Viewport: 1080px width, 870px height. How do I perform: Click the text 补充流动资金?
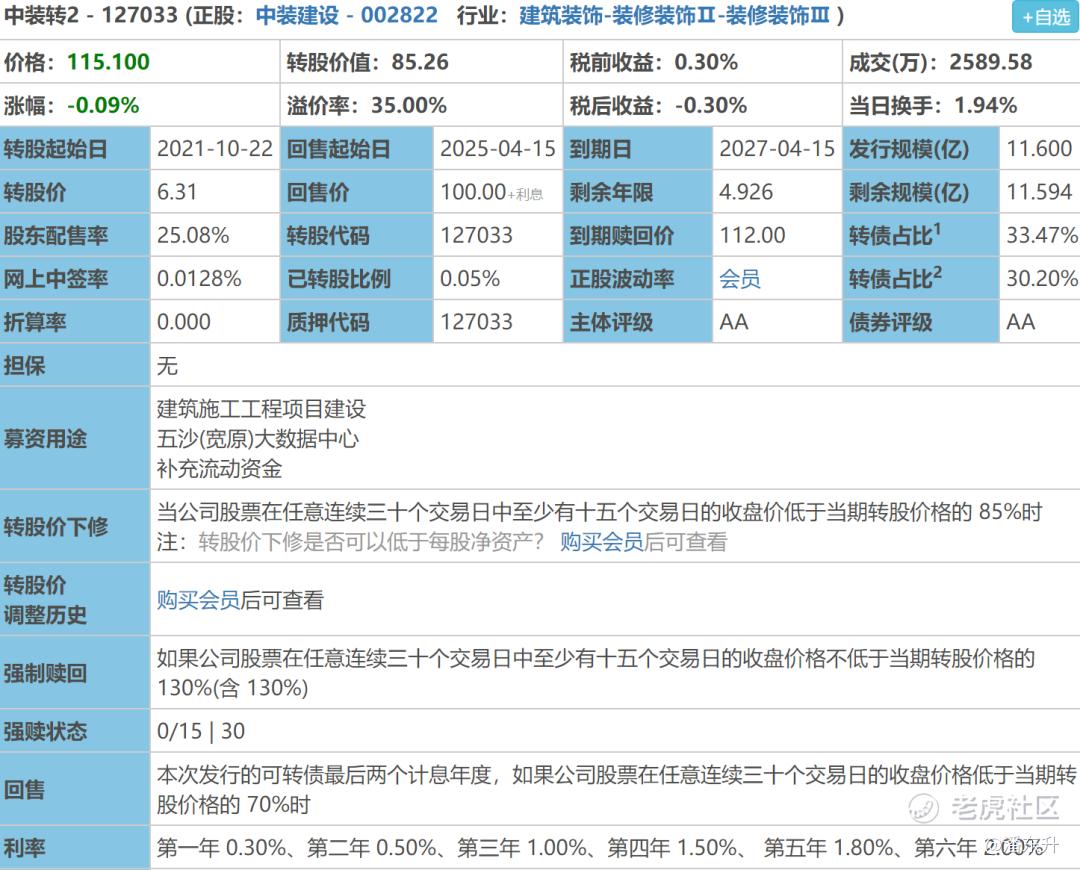click(x=219, y=469)
